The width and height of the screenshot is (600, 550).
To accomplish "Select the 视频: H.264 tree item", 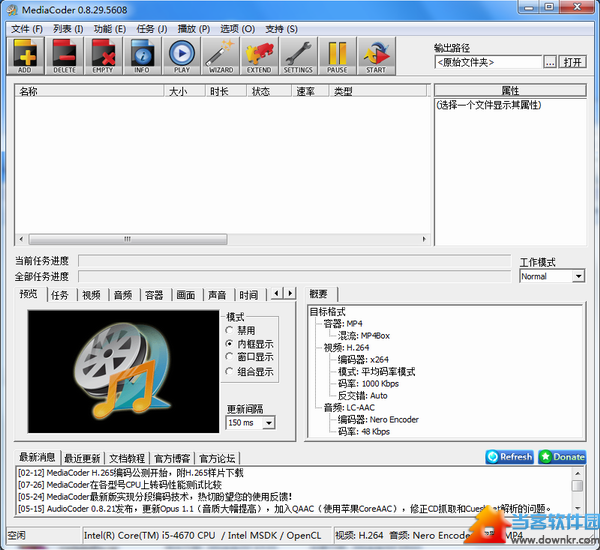I will tap(346, 348).
